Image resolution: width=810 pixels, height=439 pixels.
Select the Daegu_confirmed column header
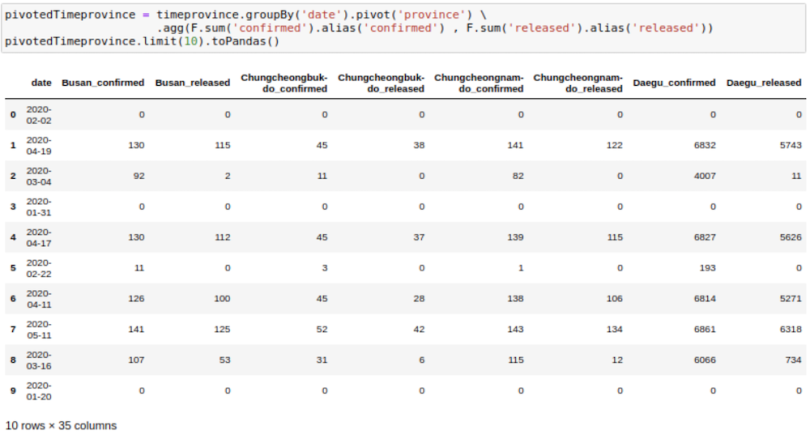click(674, 83)
